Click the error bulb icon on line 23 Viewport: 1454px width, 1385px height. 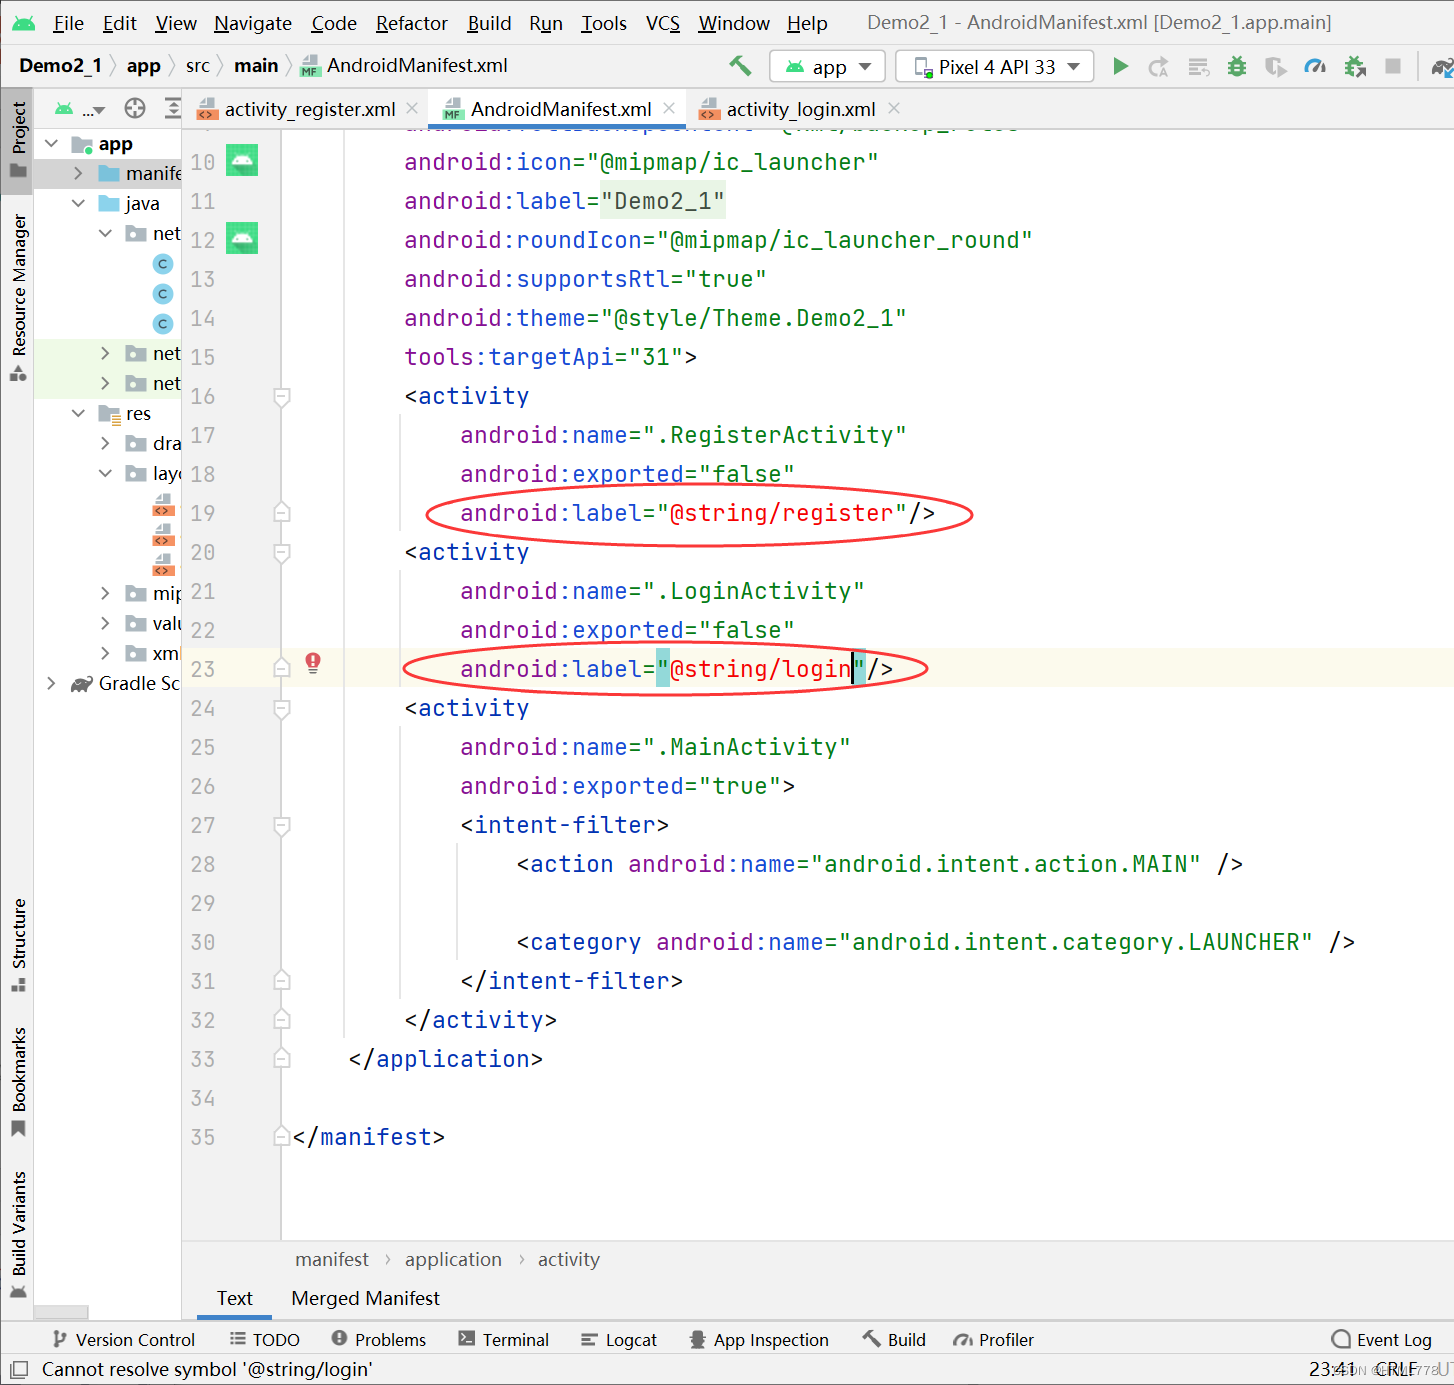pyautogui.click(x=313, y=662)
